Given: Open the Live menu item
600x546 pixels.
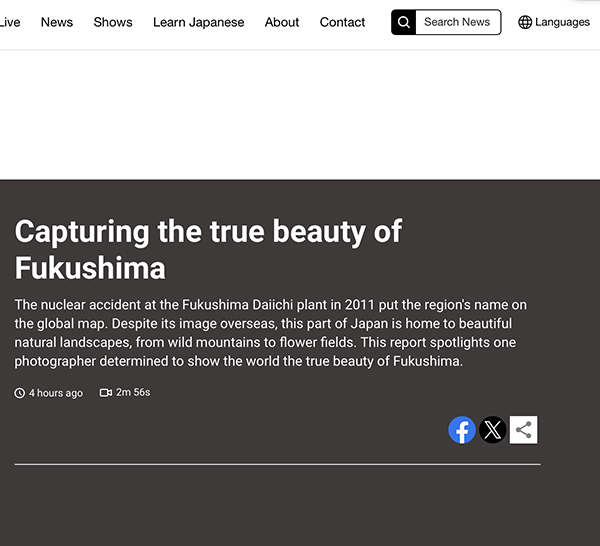Looking at the screenshot, I should 10,22.
